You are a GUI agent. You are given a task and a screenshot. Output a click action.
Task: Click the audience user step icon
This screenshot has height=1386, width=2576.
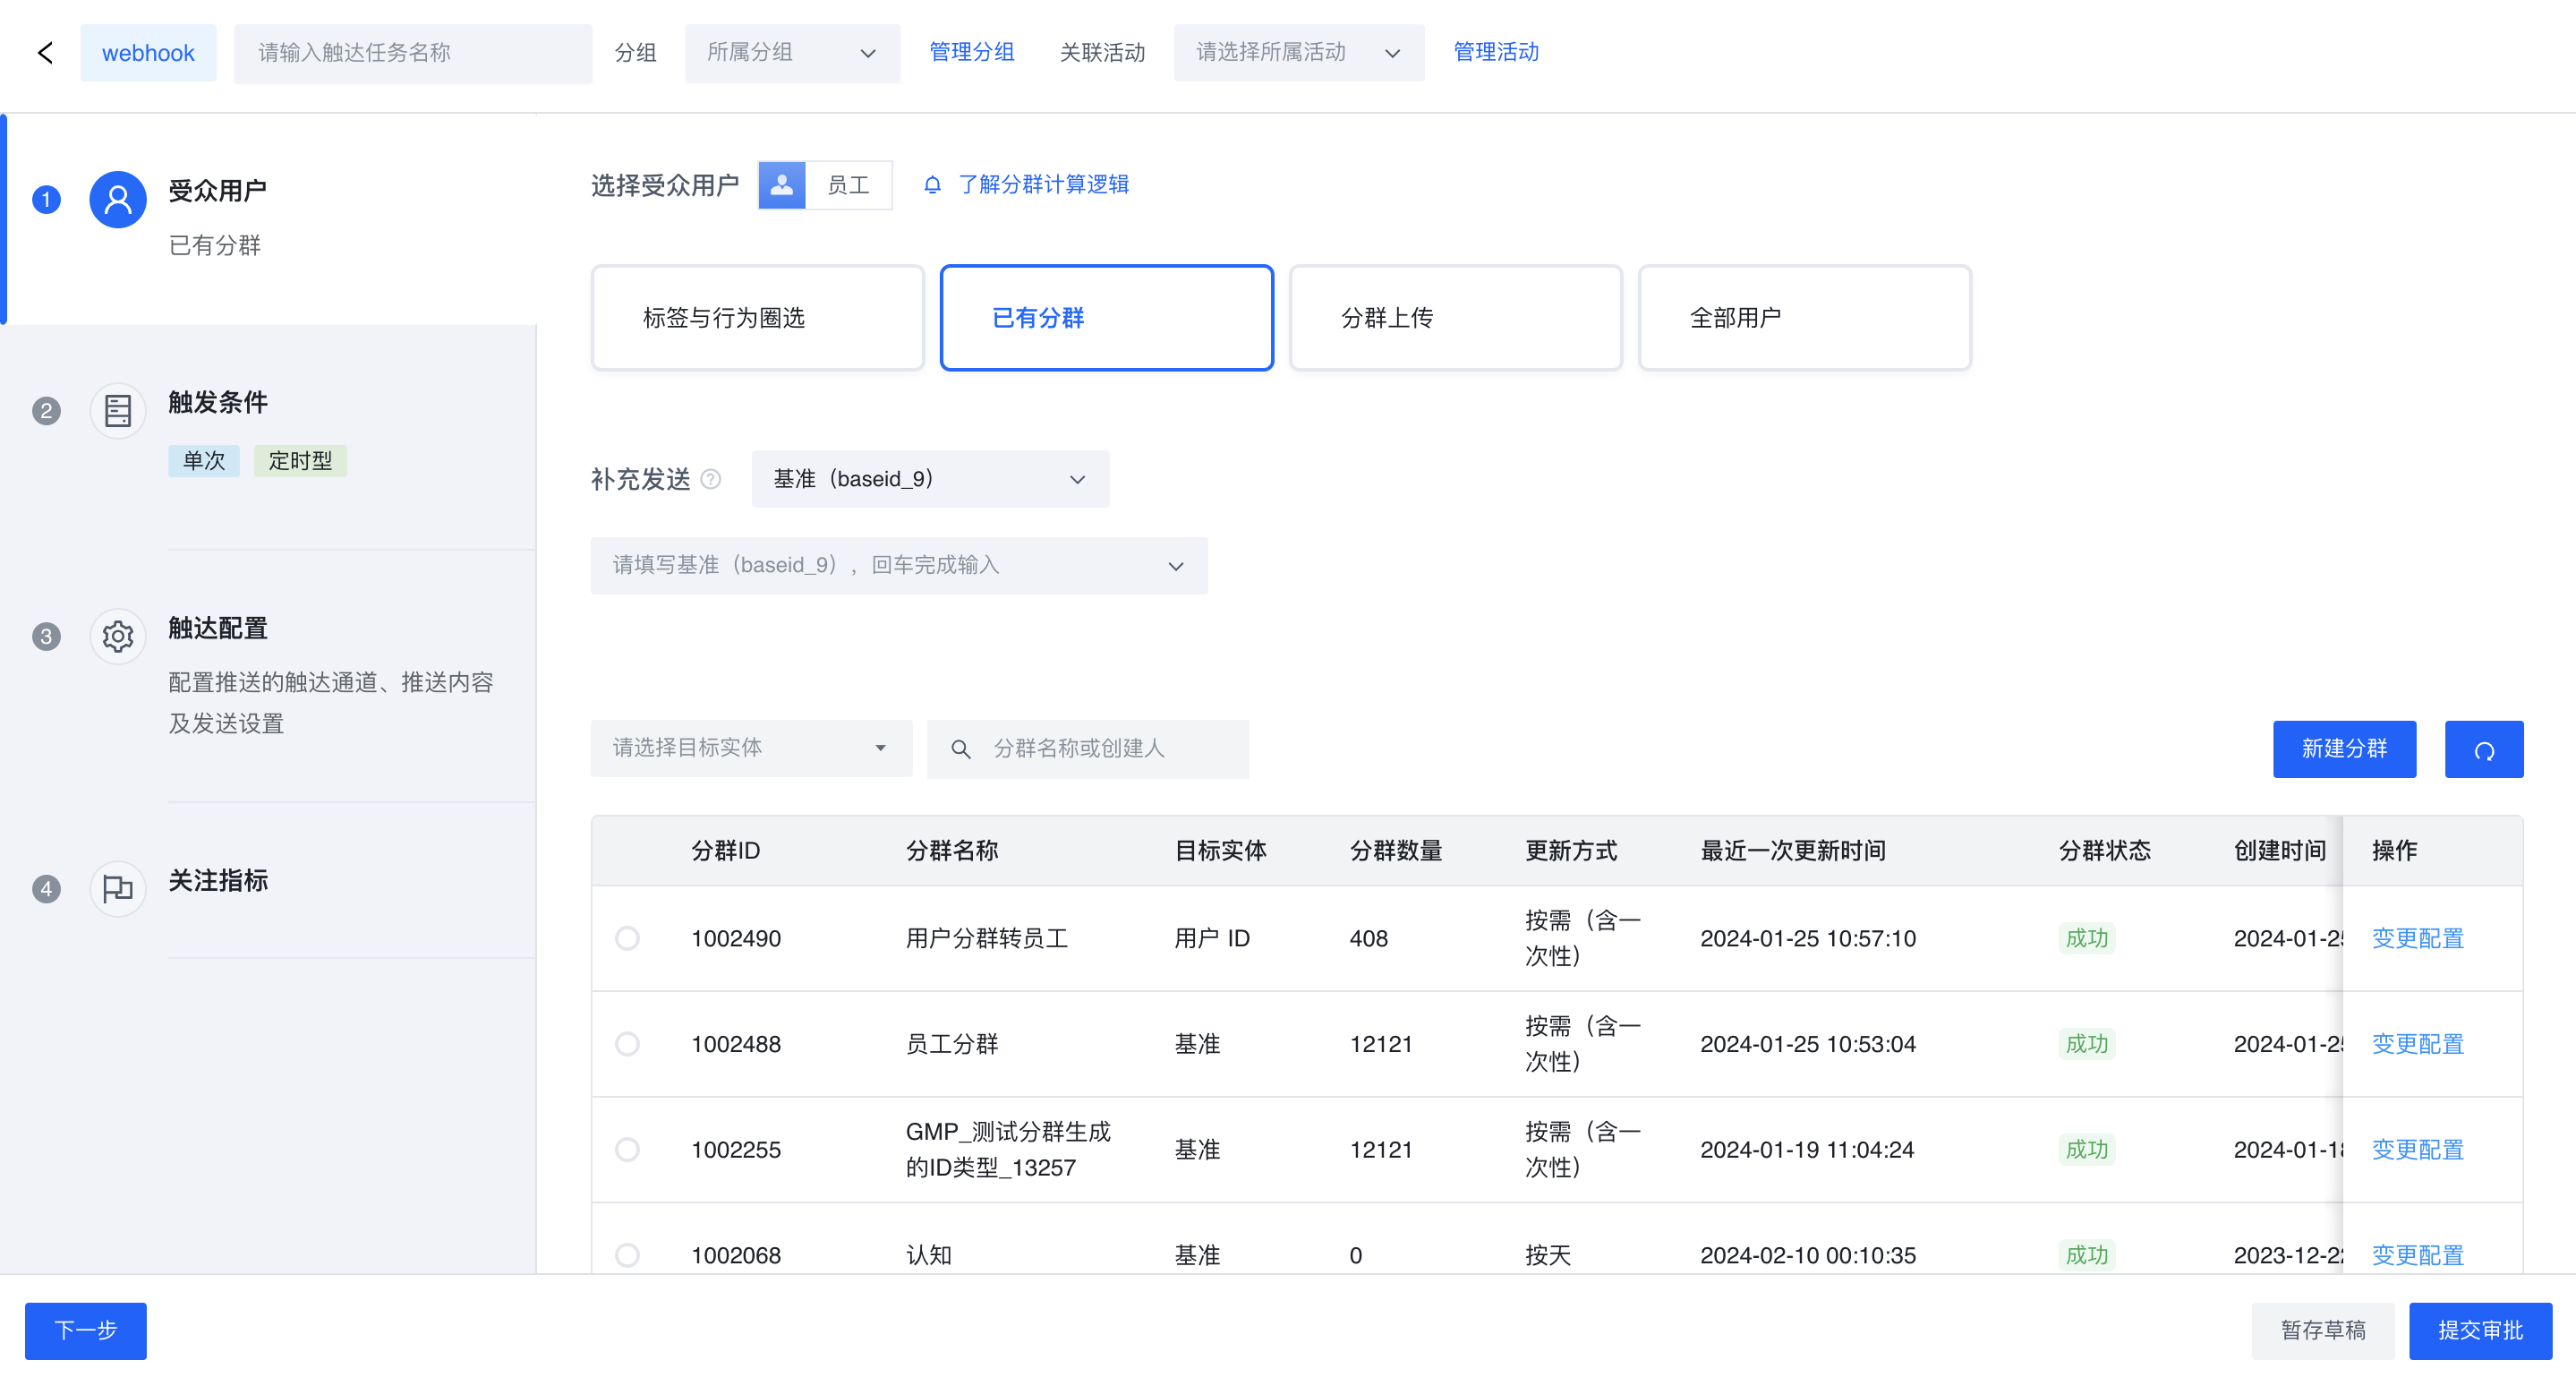[117, 199]
